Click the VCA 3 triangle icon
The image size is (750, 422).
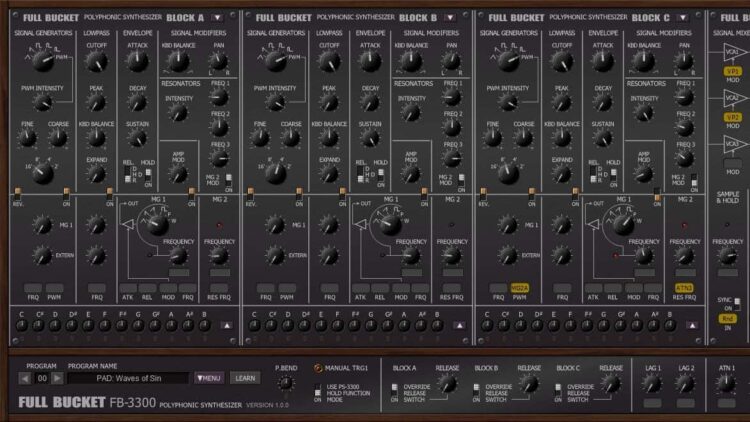click(734, 144)
